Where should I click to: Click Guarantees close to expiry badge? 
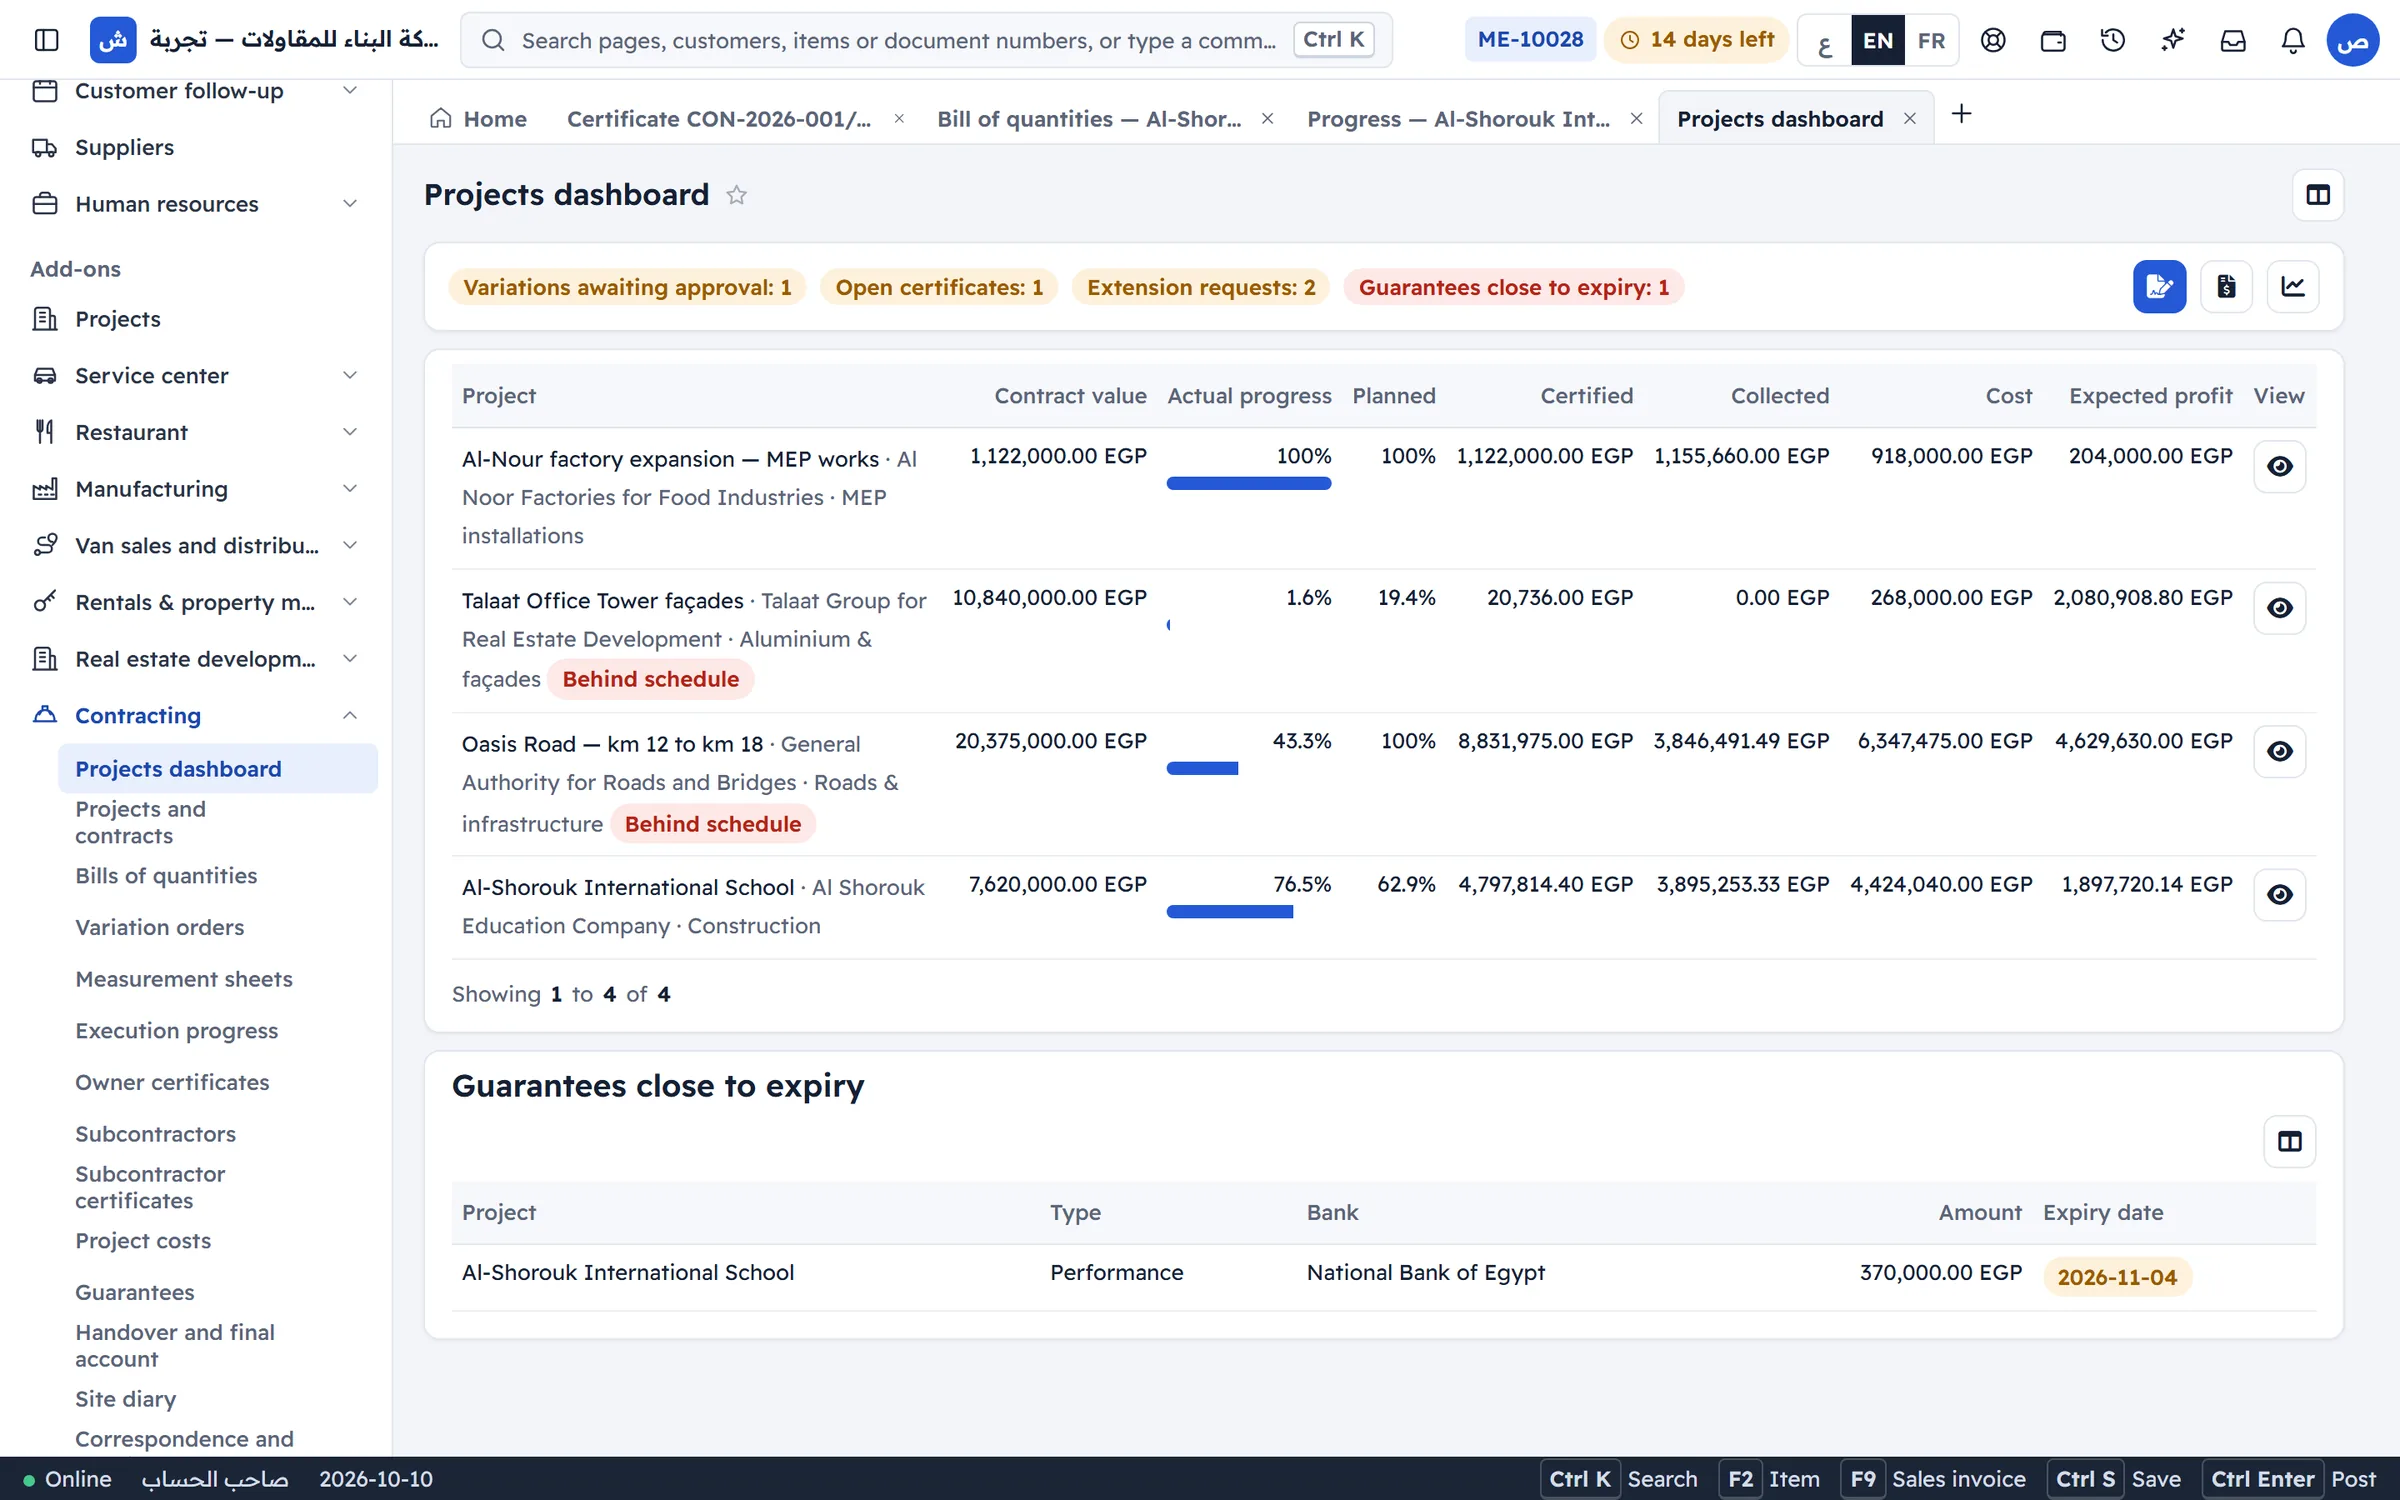pyautogui.click(x=1513, y=287)
